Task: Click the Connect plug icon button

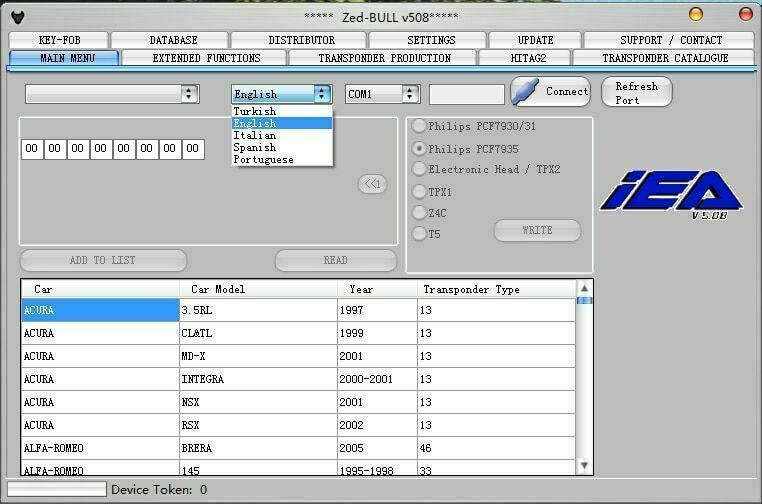Action: [x=550, y=91]
